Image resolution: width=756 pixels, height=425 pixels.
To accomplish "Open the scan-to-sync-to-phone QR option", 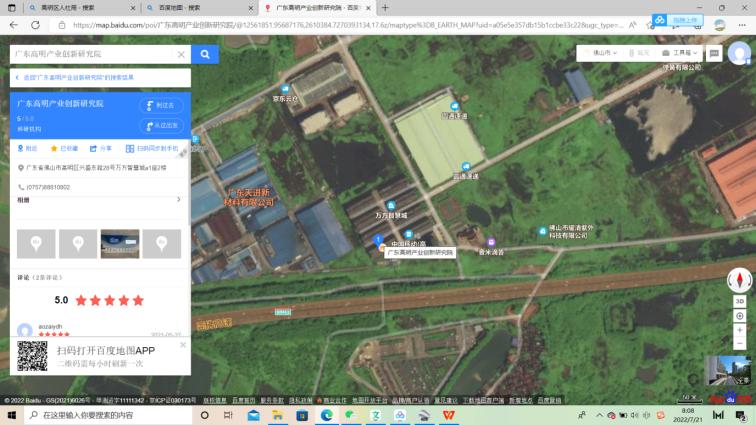I will coord(152,148).
